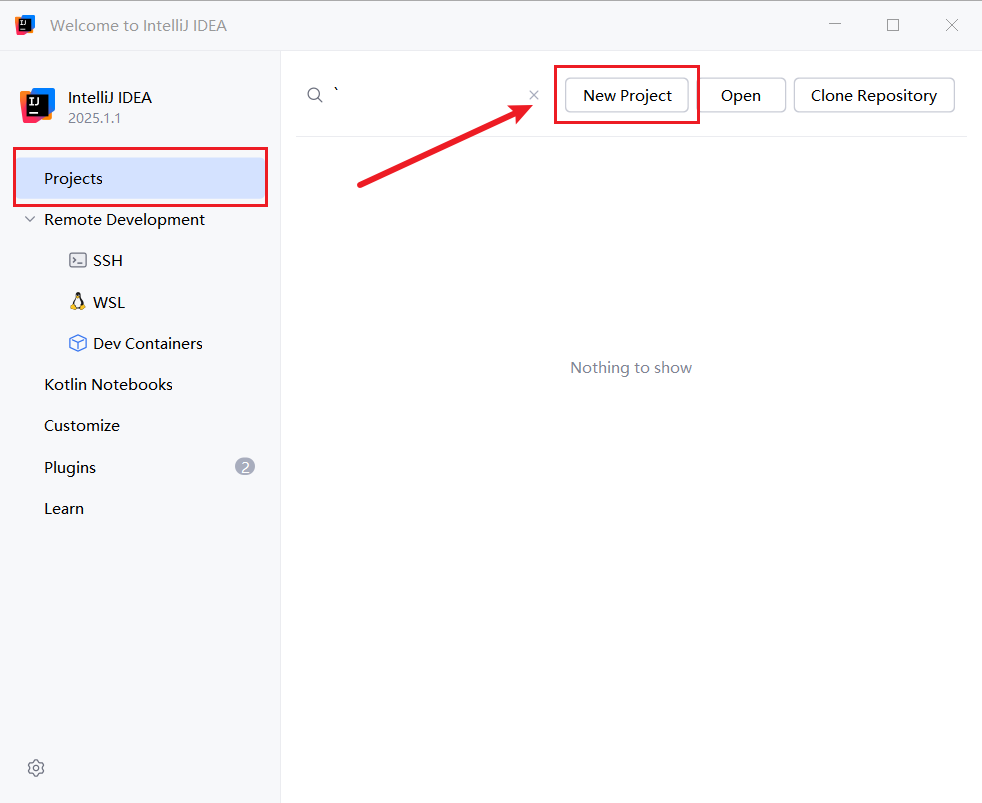The width and height of the screenshot is (982, 803).
Task: Collapse the Remote Development section
Action: click(x=29, y=219)
